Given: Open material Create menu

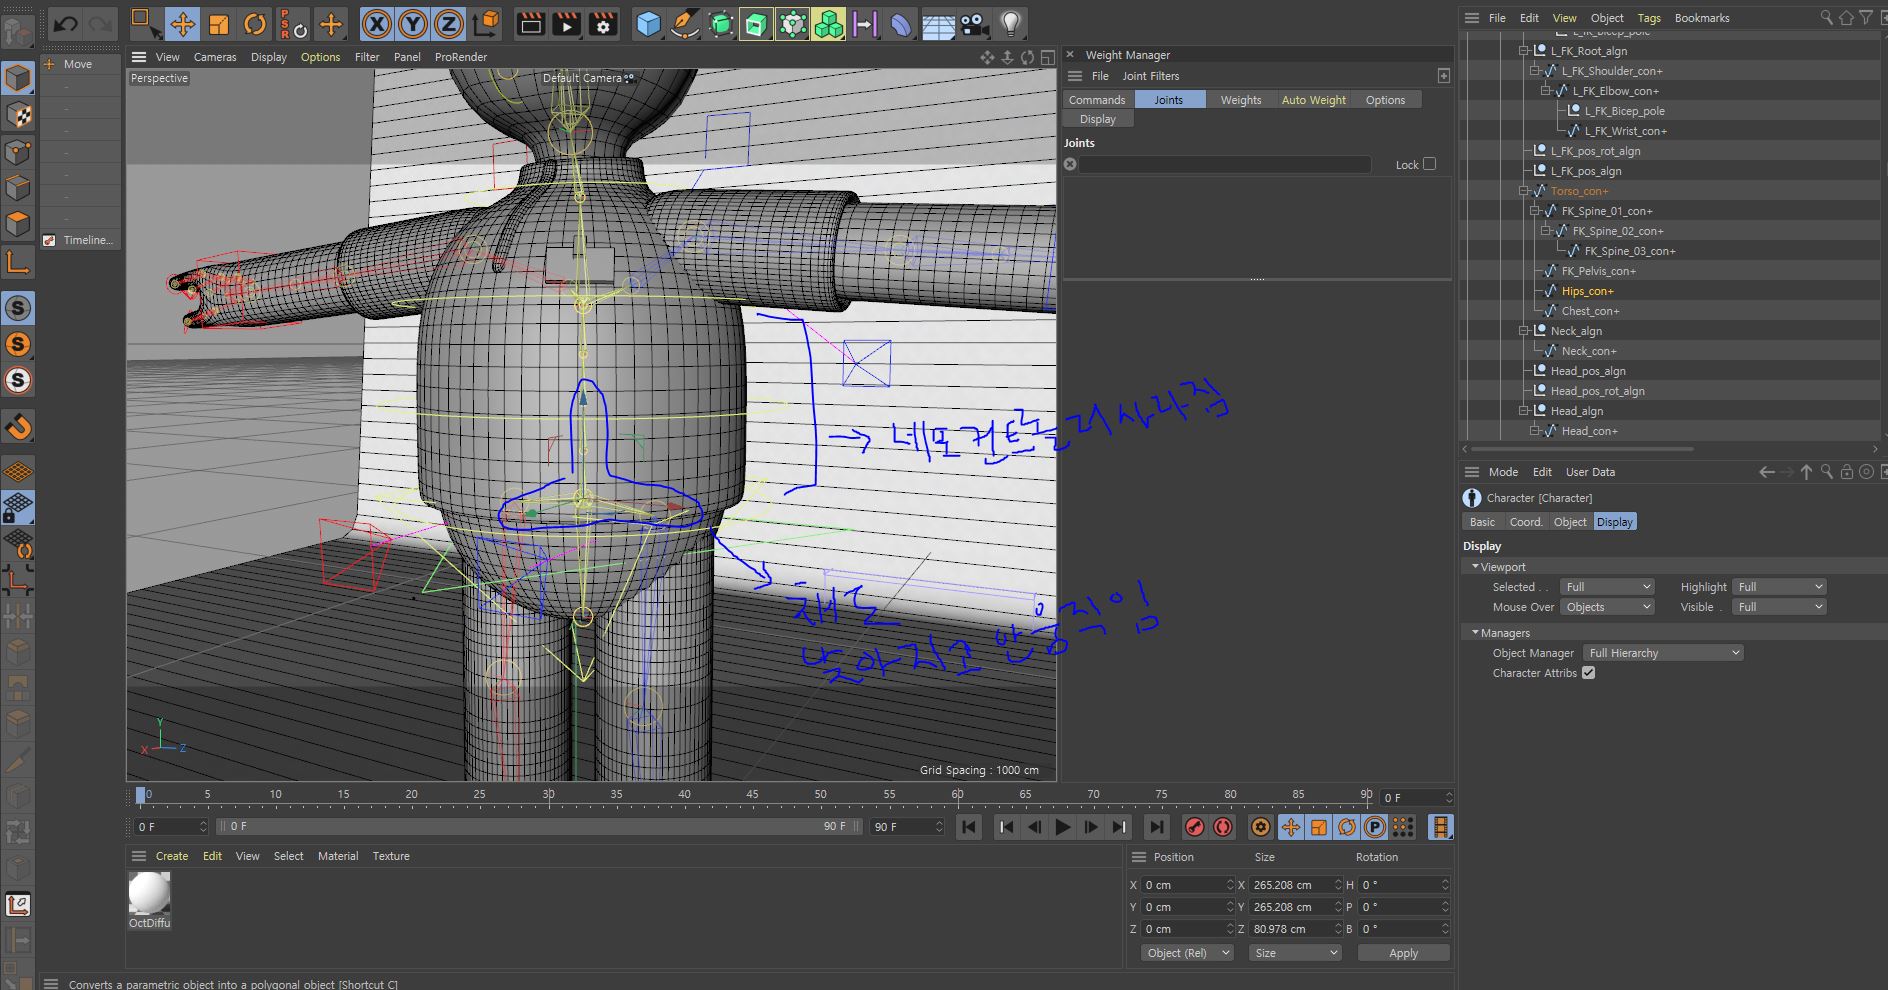Looking at the screenshot, I should coord(171,856).
